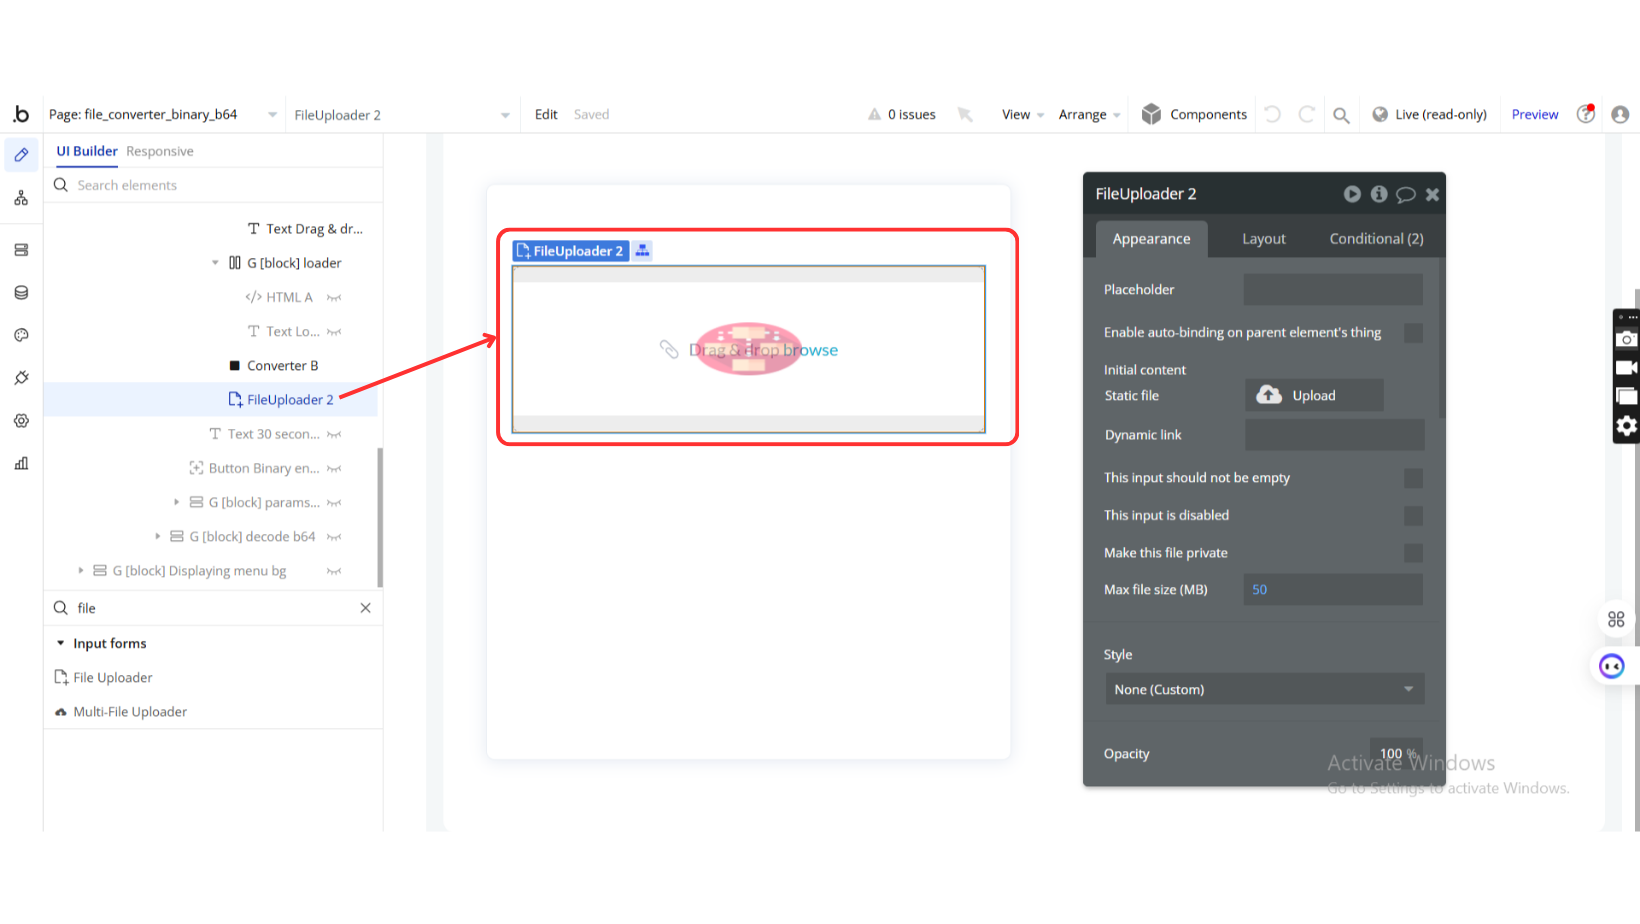Click the camera screenshot icon on right edge

pyautogui.click(x=1627, y=339)
